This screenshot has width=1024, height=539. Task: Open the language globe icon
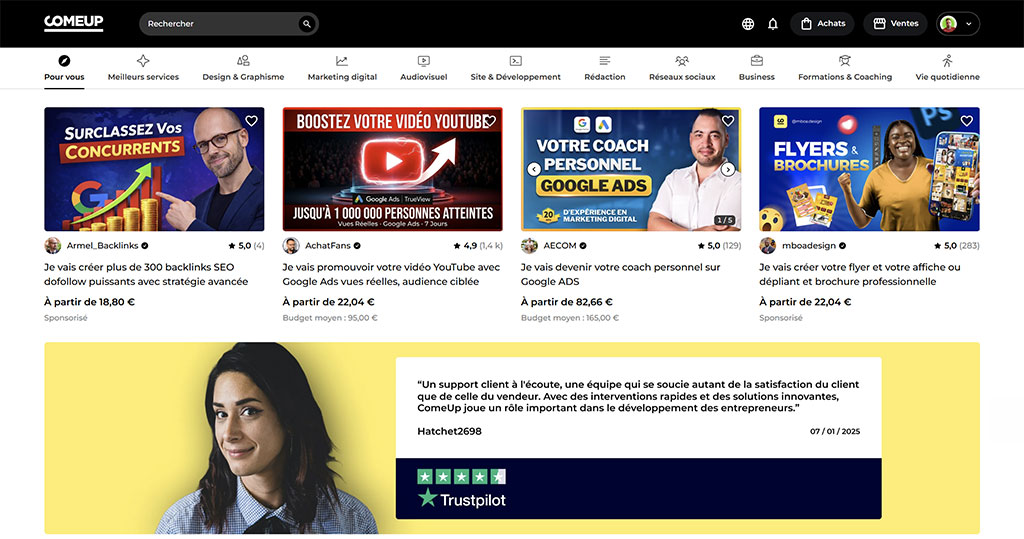(x=748, y=24)
